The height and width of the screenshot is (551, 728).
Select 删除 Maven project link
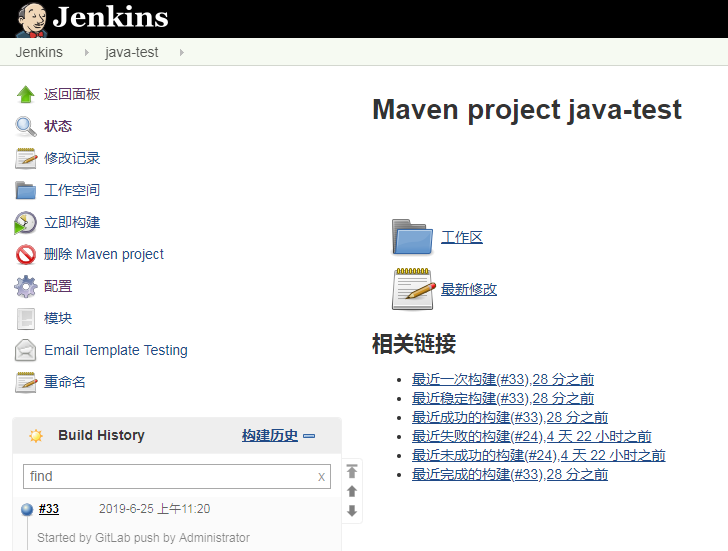point(104,254)
